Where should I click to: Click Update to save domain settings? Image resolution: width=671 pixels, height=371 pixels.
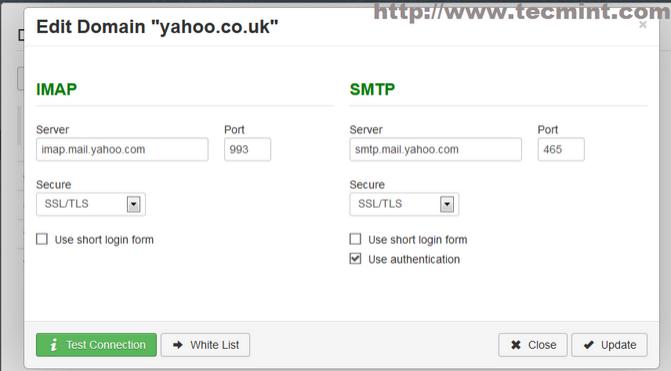pos(609,345)
